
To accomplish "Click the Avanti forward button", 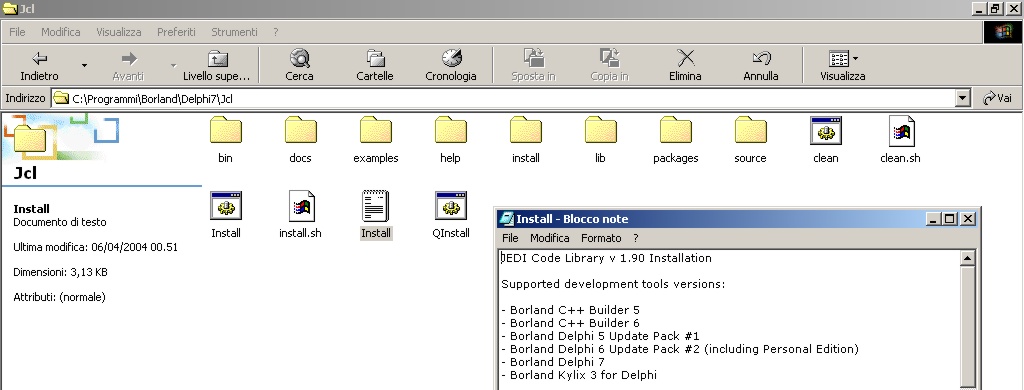I will pos(128,65).
